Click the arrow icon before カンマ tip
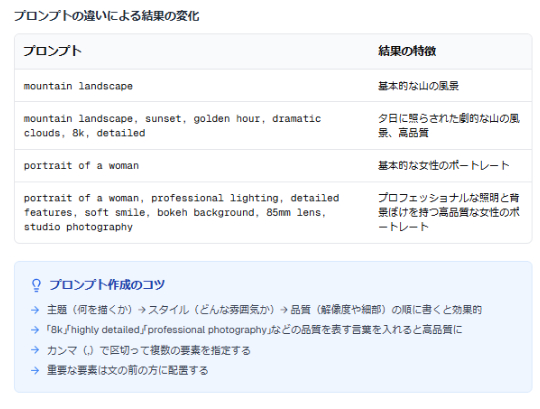The image size is (540, 409). point(35,350)
